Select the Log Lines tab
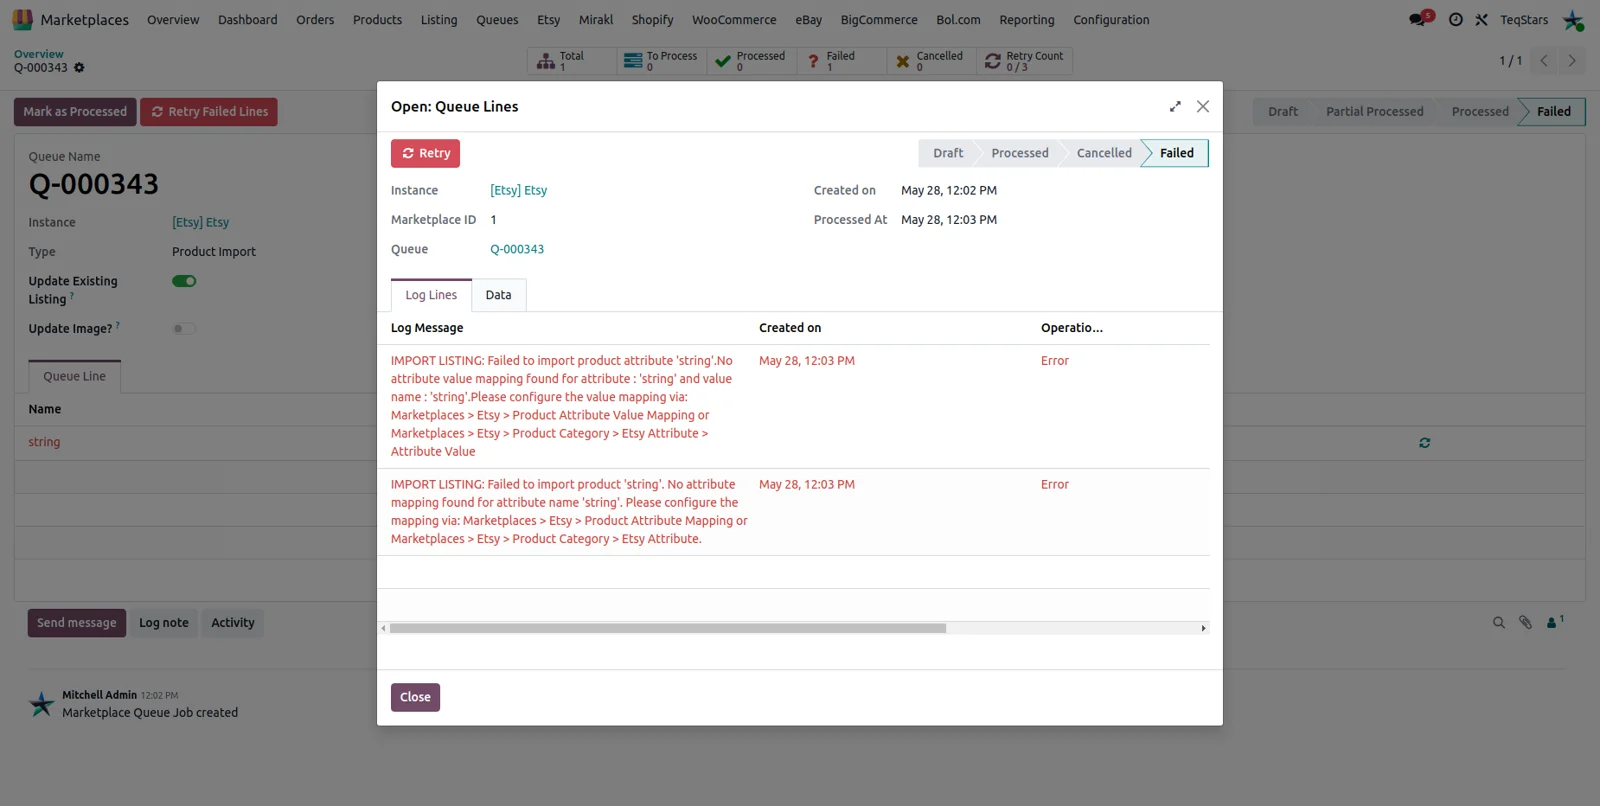Viewport: 1600px width, 806px height. (x=431, y=295)
